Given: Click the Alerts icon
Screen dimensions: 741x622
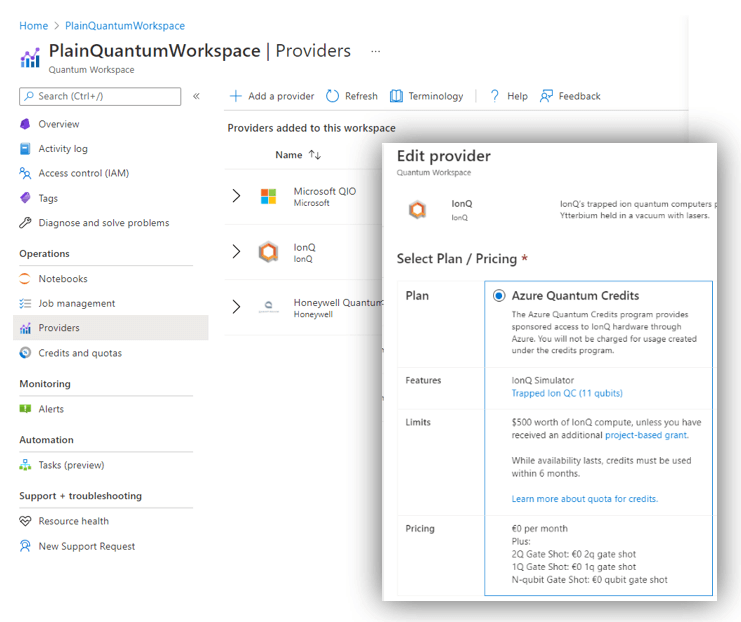Looking at the screenshot, I should coord(25,408).
